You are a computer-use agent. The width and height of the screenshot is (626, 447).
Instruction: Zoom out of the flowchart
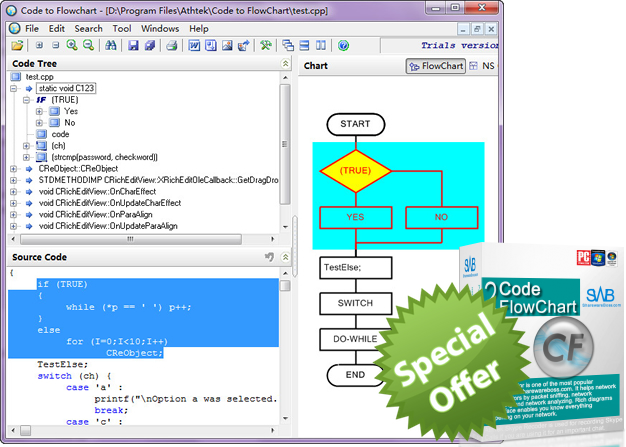(88, 45)
